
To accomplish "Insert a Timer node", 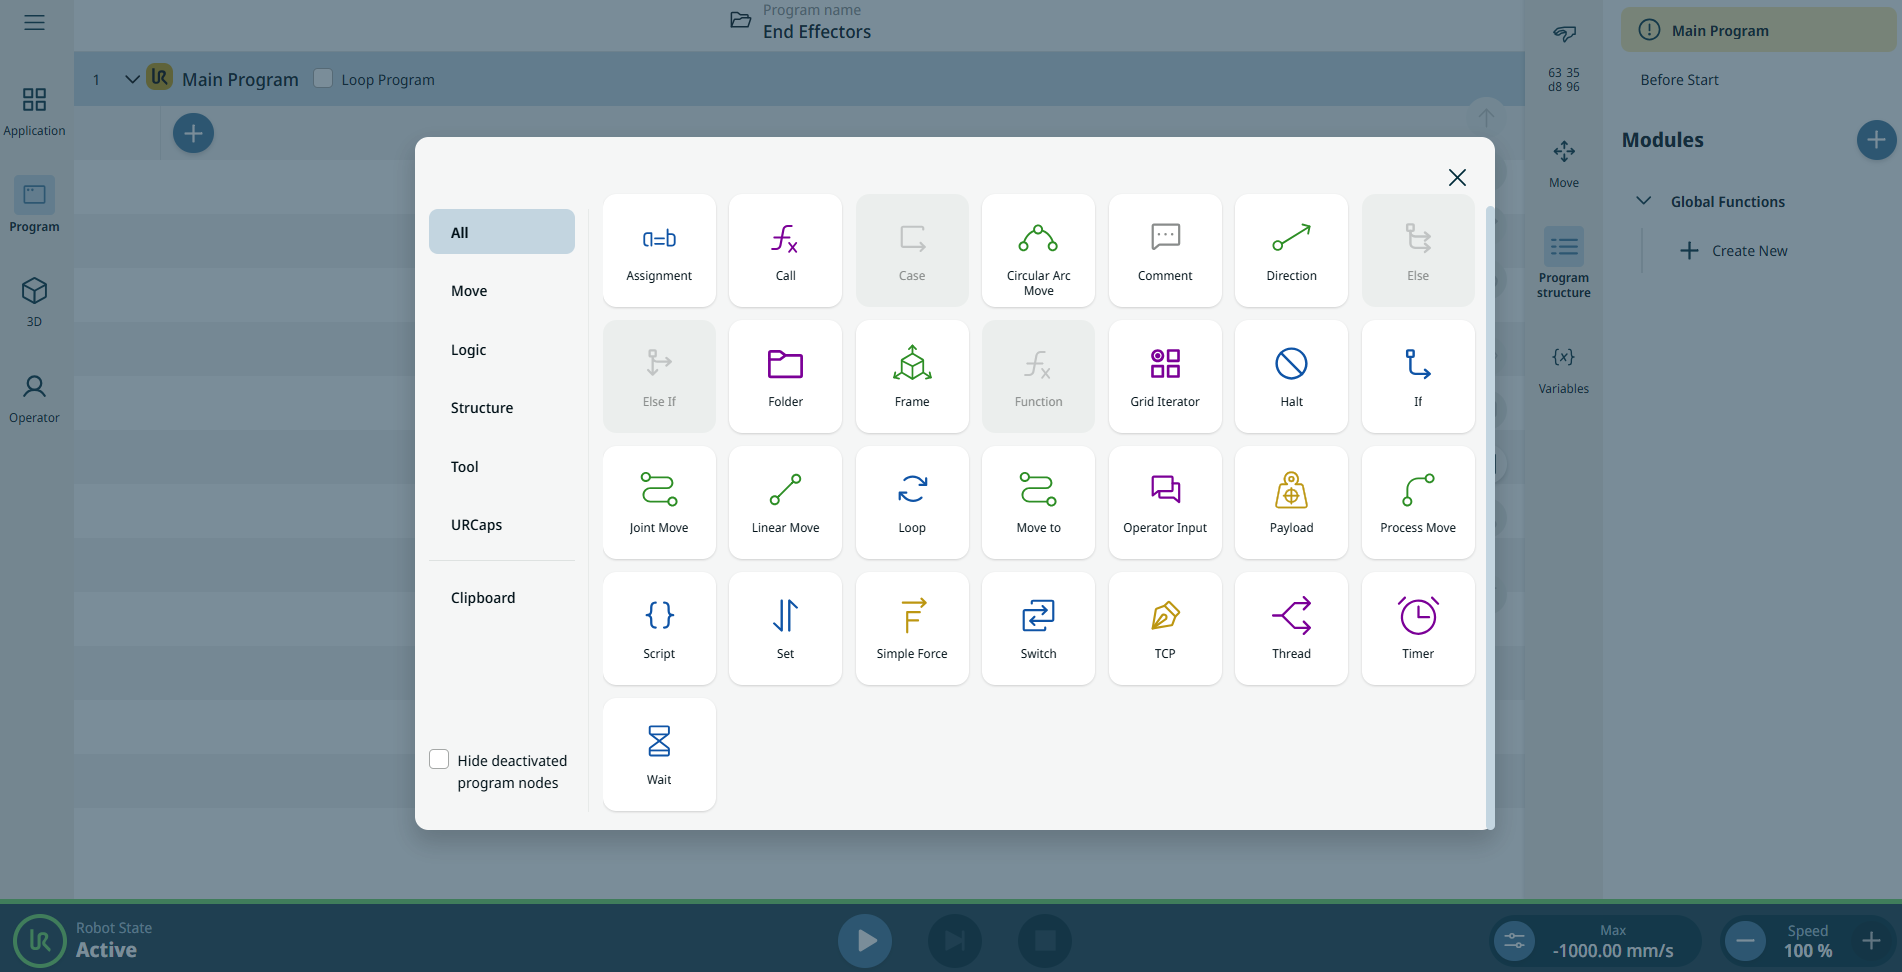I will [1418, 628].
